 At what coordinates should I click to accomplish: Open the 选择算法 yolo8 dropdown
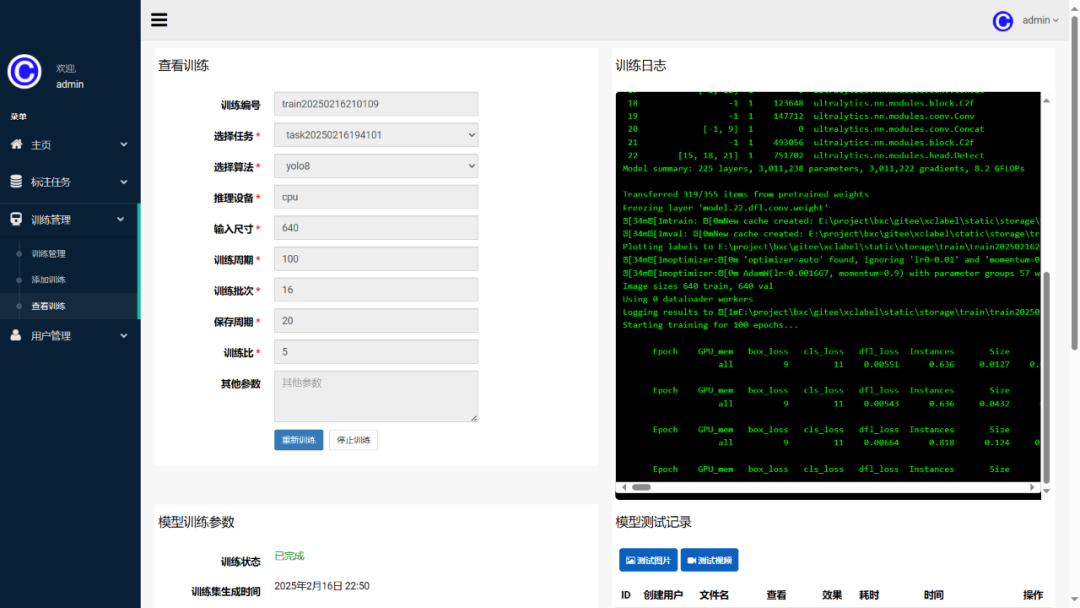[376, 166]
